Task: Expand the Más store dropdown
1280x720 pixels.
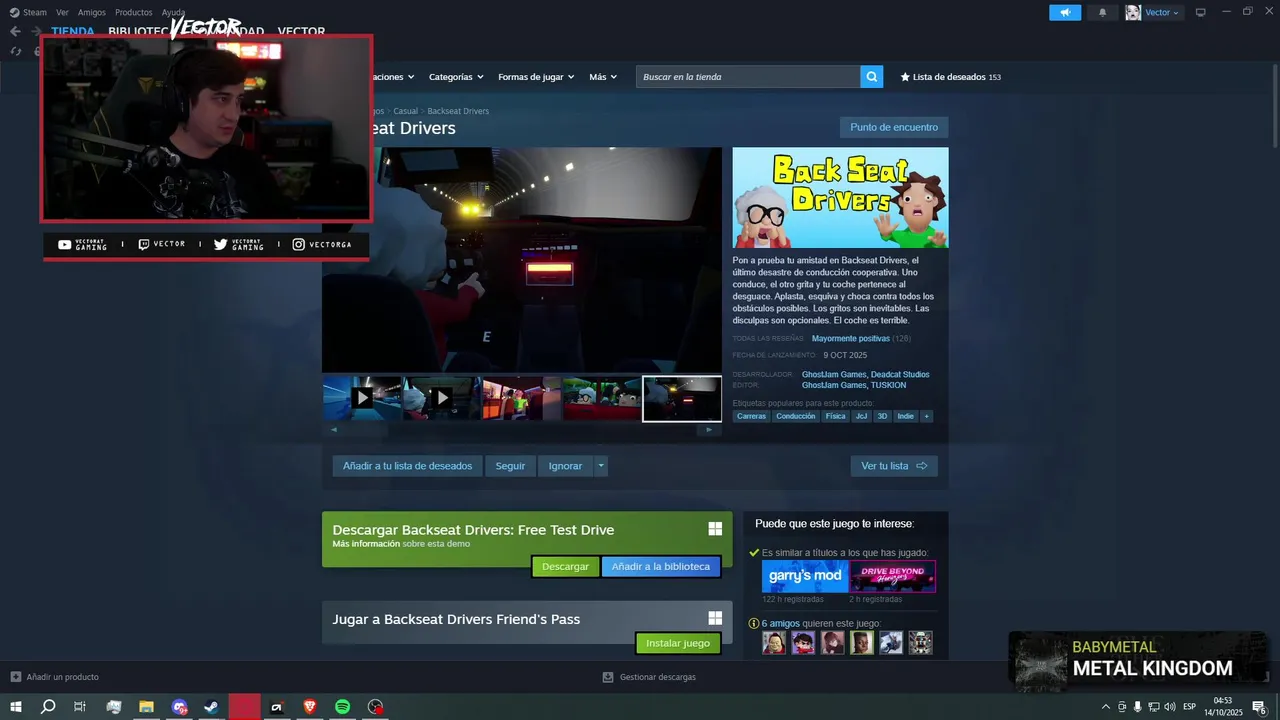Action: click(x=603, y=77)
